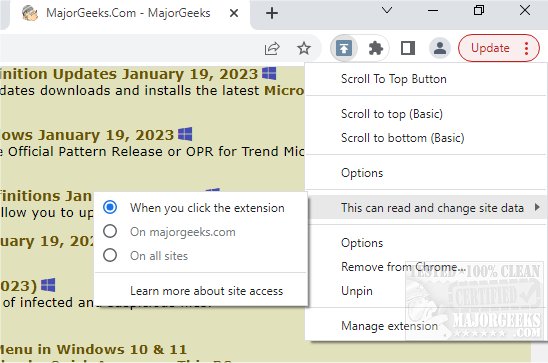Click the Windows logo next to '023)'
The width and height of the screenshot is (548, 363).
click(x=48, y=285)
